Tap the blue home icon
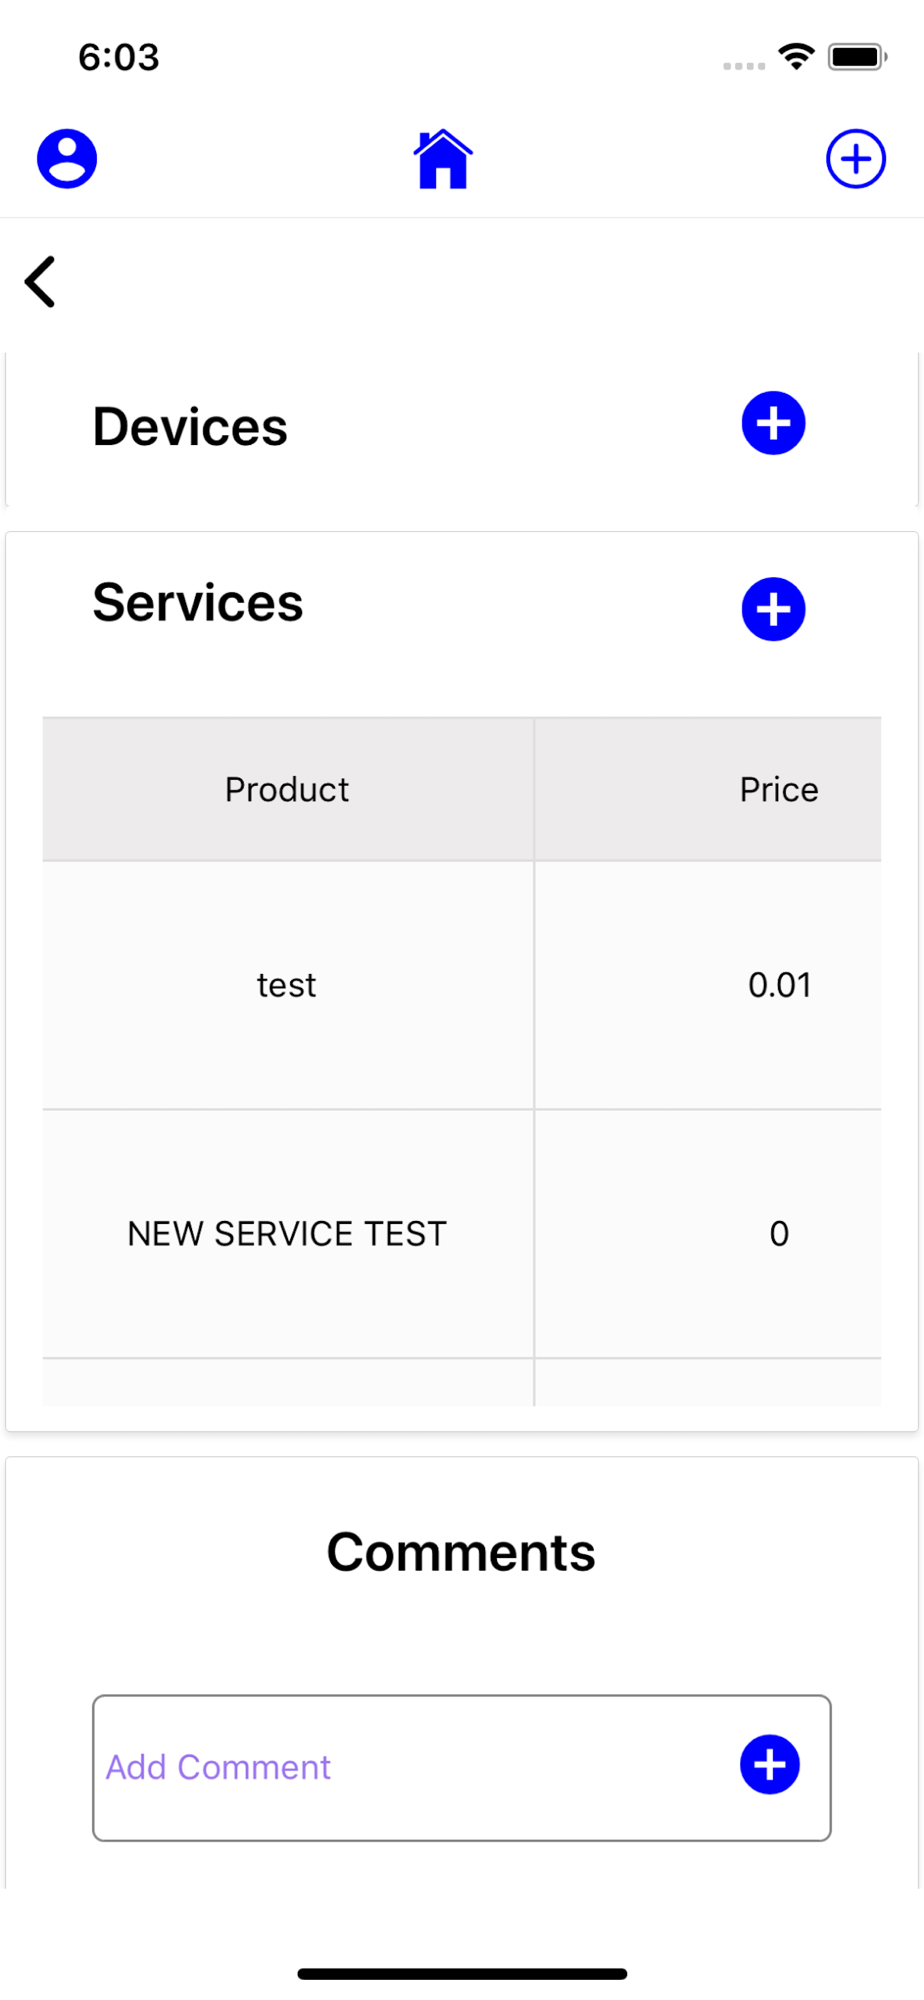924x2000 pixels. point(443,159)
